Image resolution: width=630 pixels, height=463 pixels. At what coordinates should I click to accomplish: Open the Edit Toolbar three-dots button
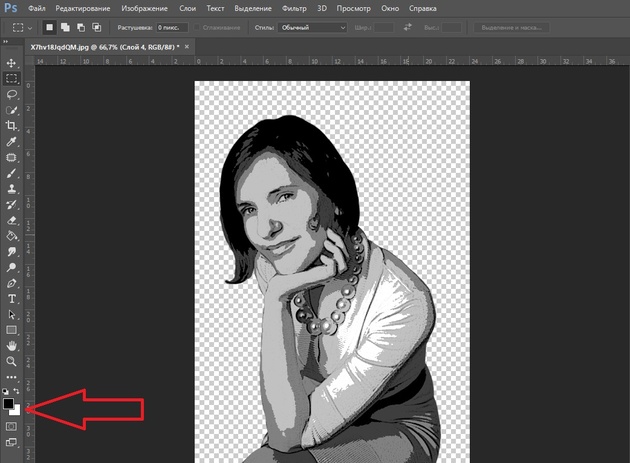tap(11, 377)
